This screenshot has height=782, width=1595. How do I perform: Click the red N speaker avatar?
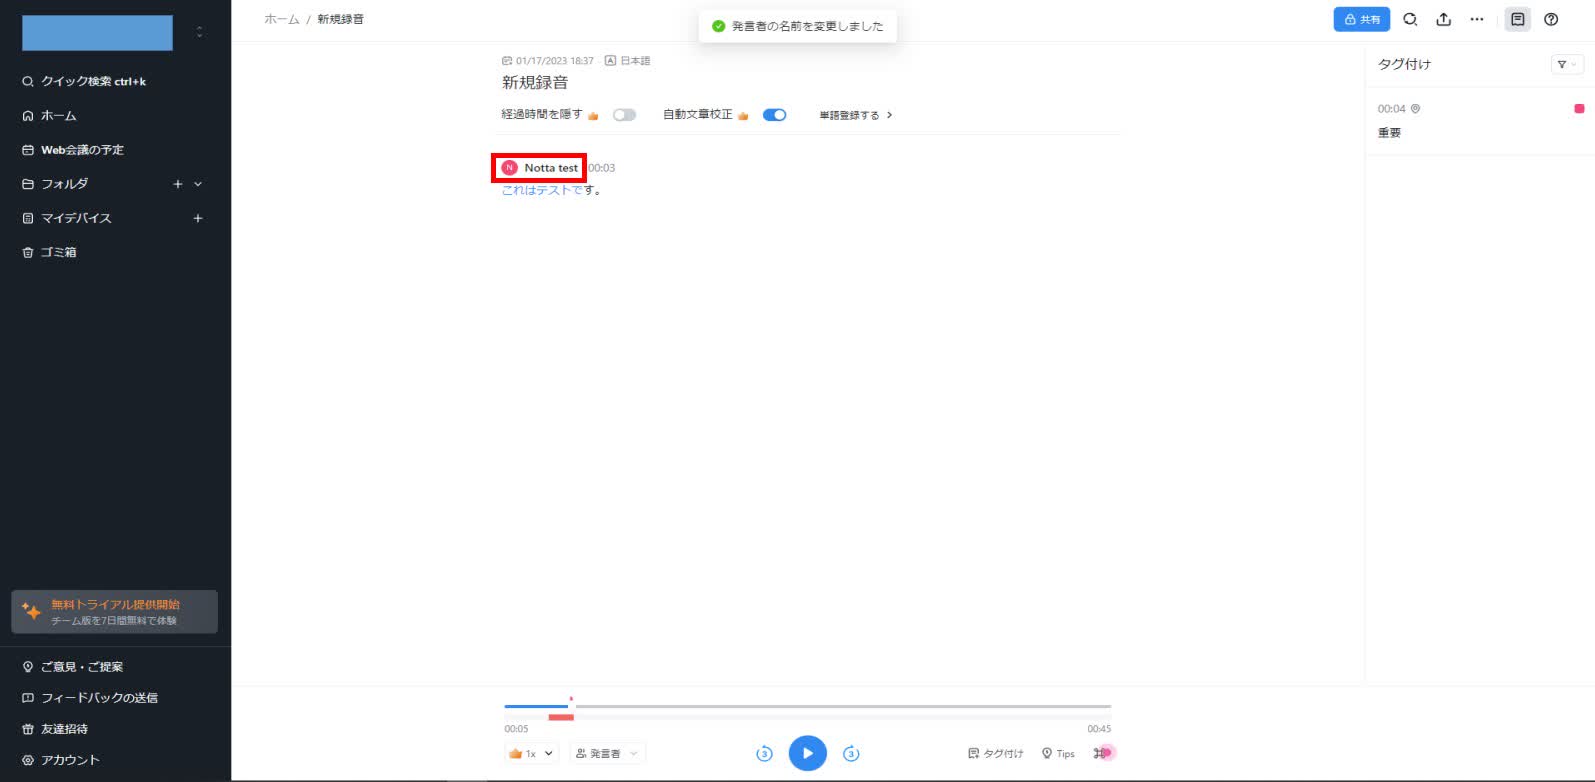[x=509, y=168]
